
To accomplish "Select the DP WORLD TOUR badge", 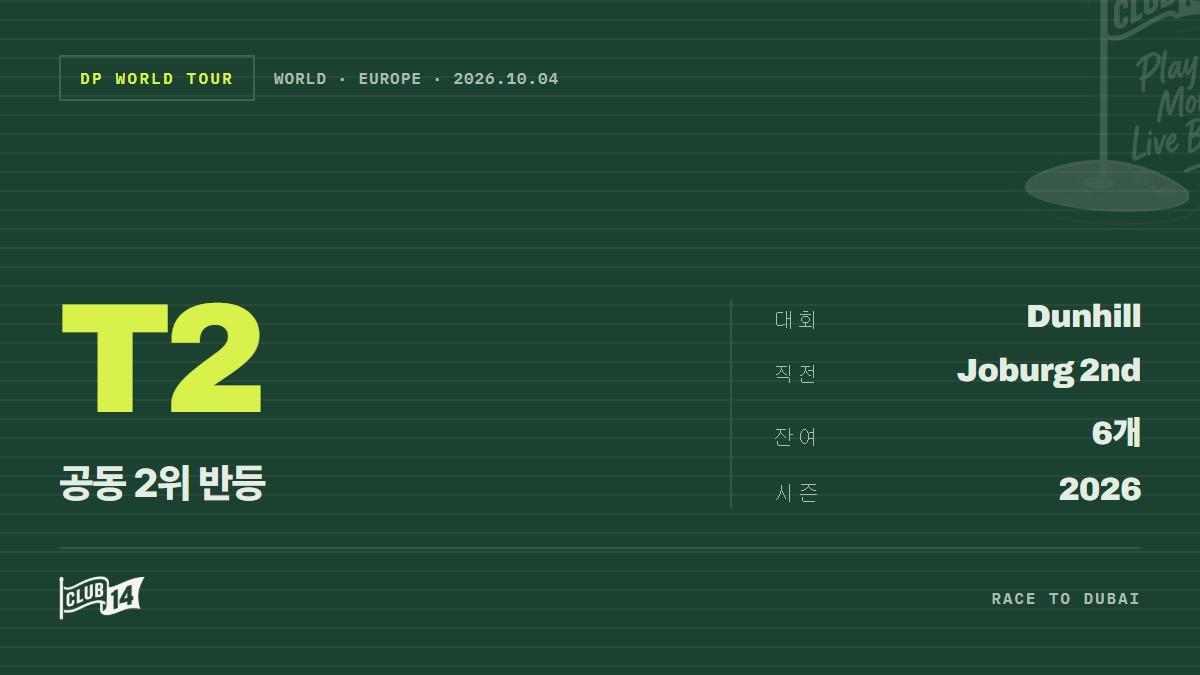I will point(157,78).
